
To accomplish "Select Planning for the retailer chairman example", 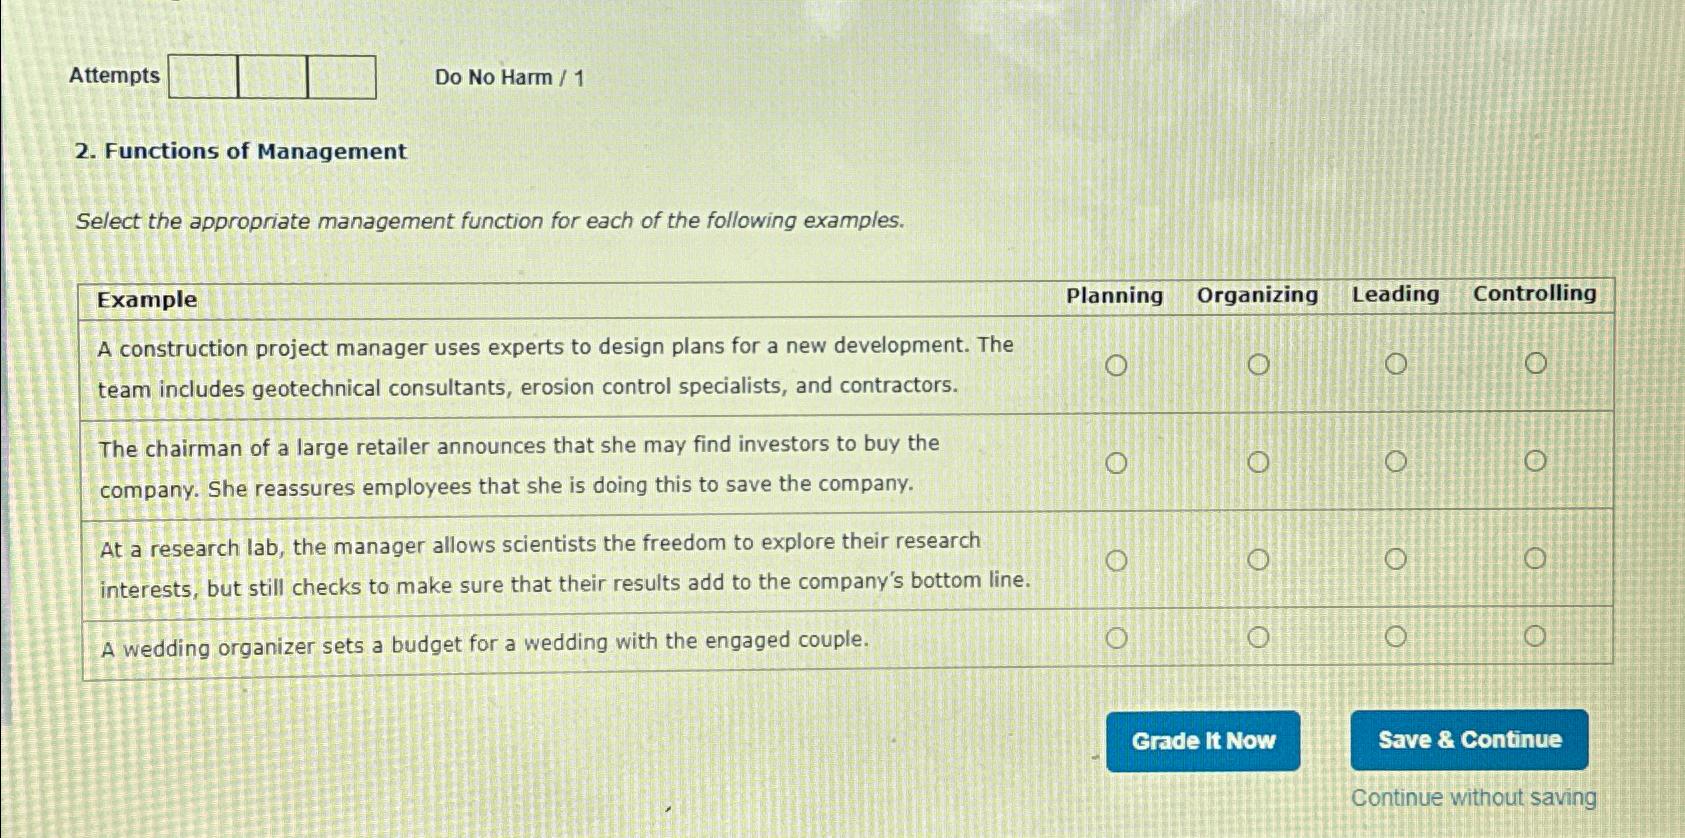I will (x=1117, y=462).
